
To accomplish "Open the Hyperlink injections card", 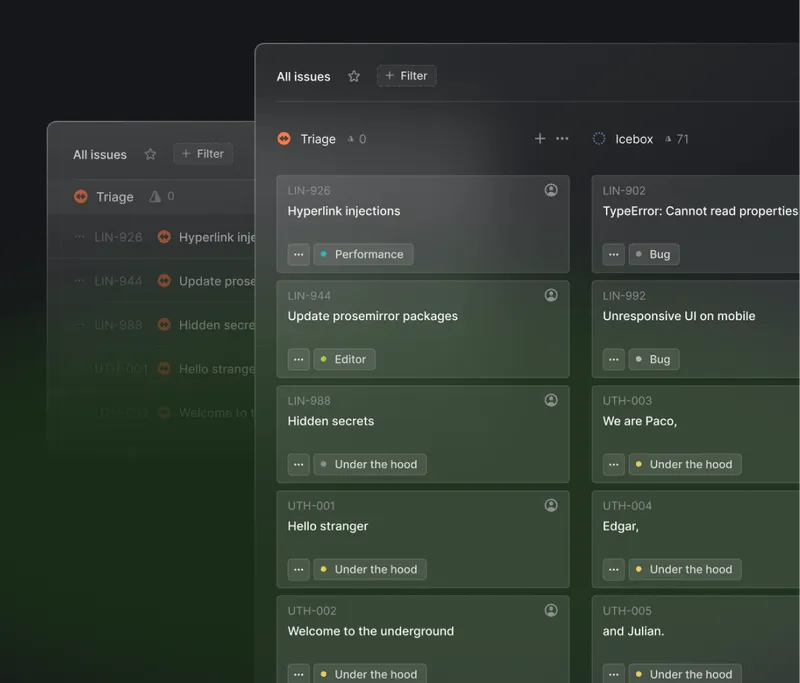I will (x=423, y=224).
